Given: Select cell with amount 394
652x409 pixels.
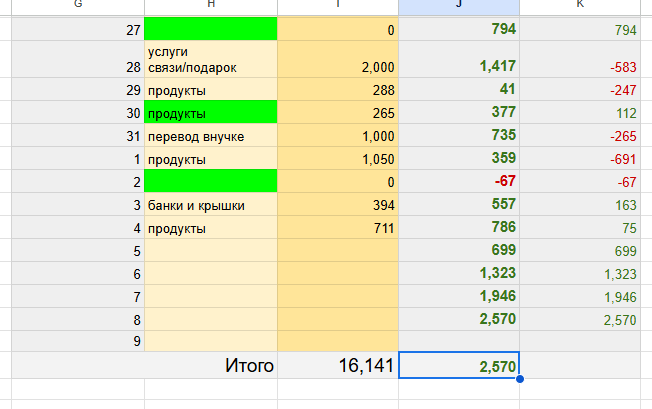Looking at the screenshot, I should point(338,204).
